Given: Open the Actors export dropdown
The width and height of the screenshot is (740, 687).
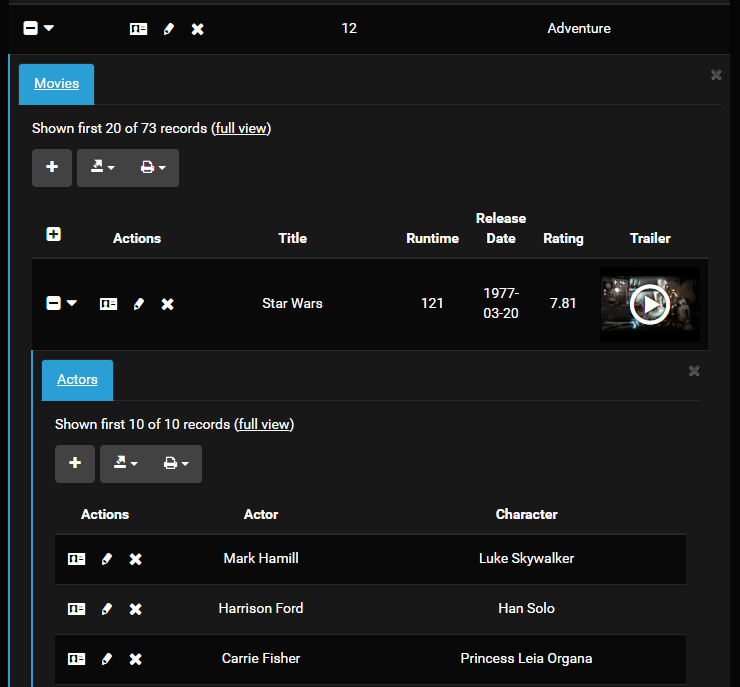Looking at the screenshot, I should [x=126, y=464].
